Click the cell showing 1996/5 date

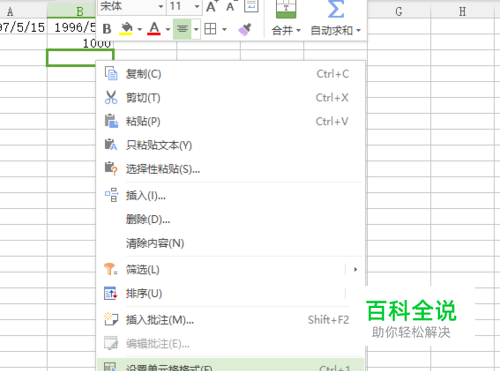[x=71, y=27]
